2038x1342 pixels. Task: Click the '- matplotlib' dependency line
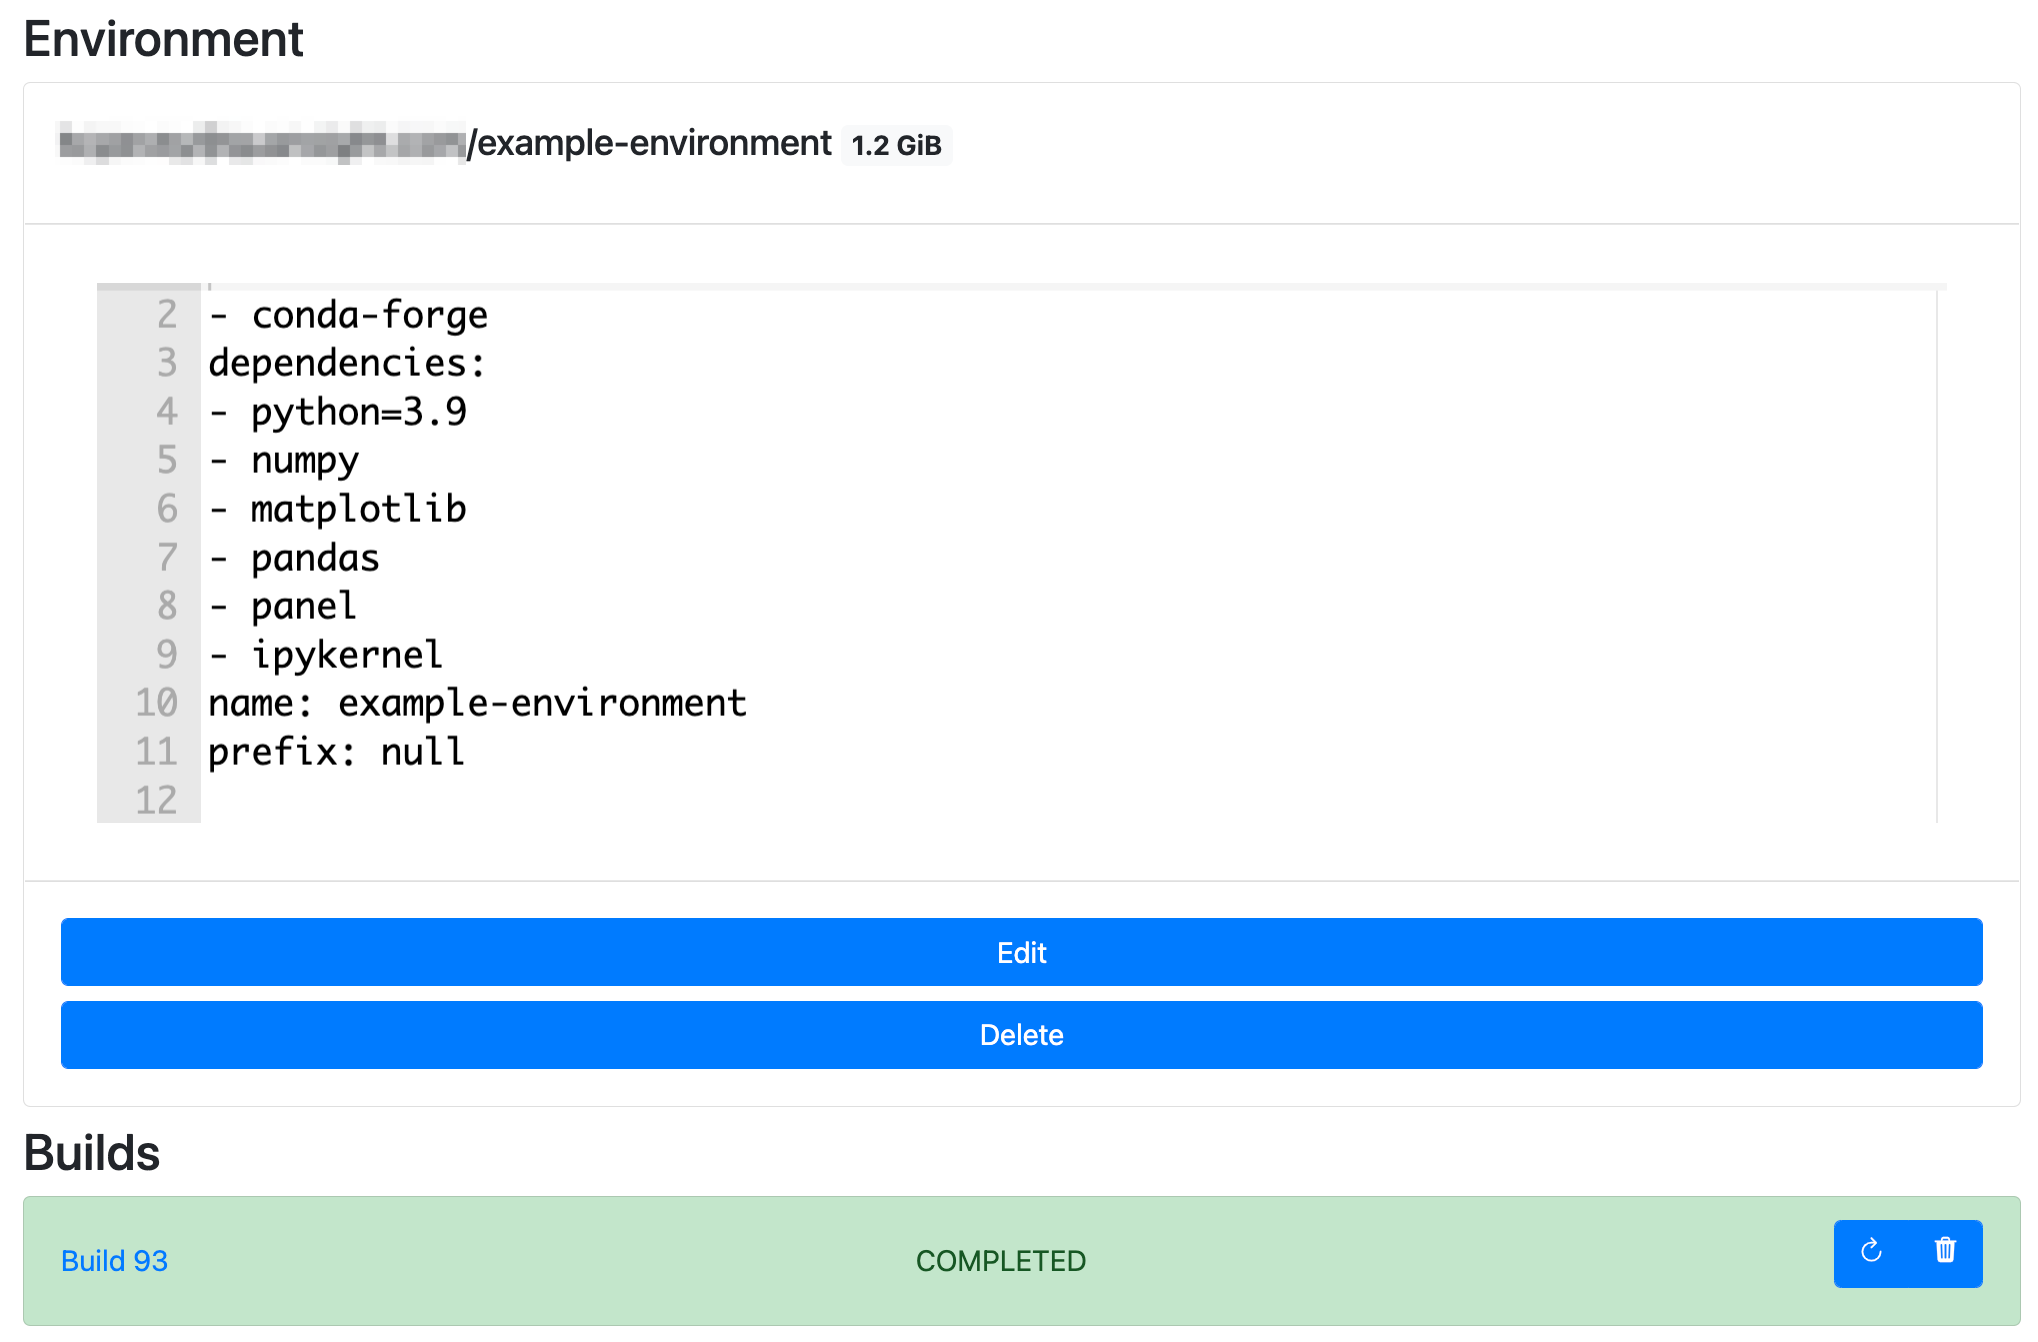(x=338, y=509)
